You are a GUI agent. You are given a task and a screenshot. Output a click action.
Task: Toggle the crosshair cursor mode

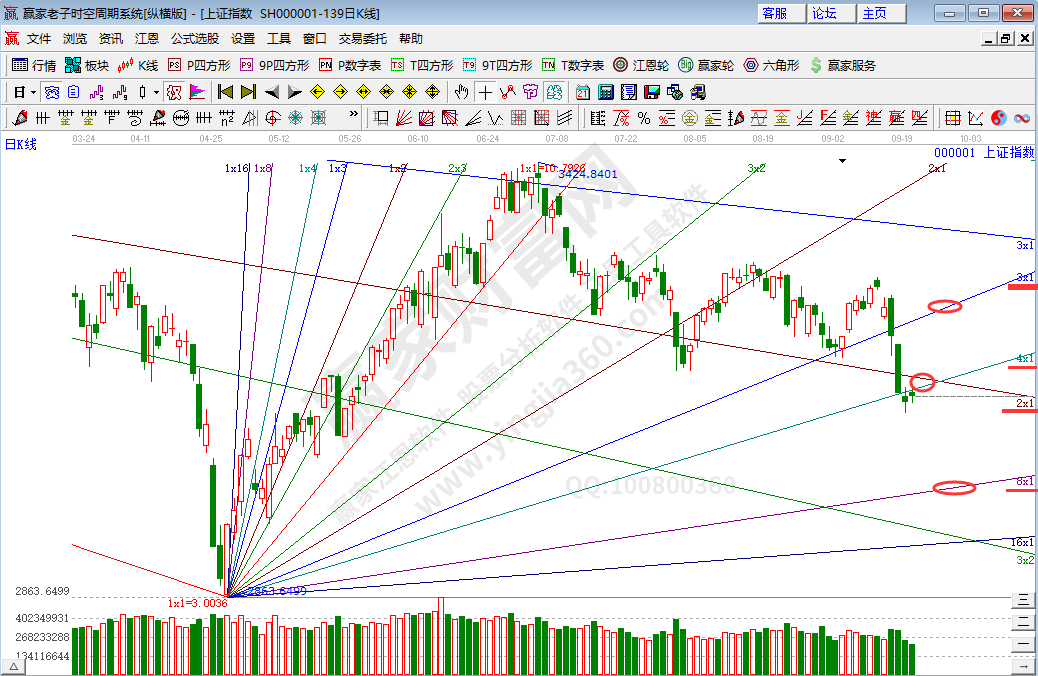485,92
